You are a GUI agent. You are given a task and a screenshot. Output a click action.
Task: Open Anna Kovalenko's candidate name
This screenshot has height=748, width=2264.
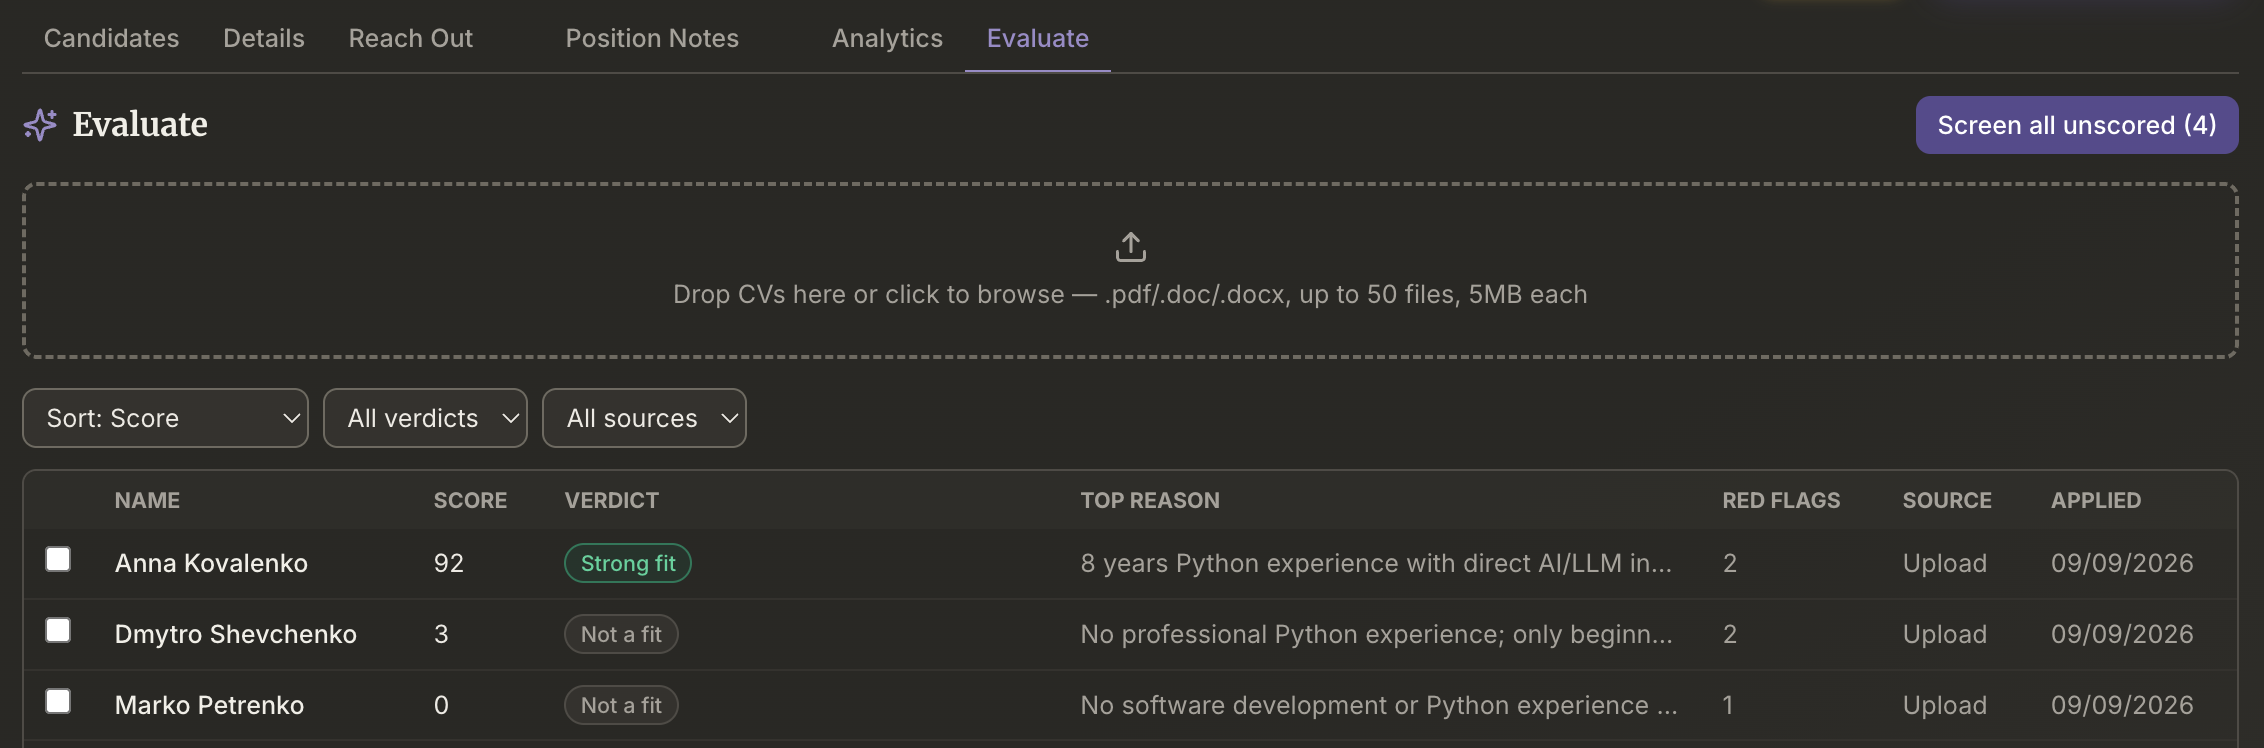(x=211, y=563)
